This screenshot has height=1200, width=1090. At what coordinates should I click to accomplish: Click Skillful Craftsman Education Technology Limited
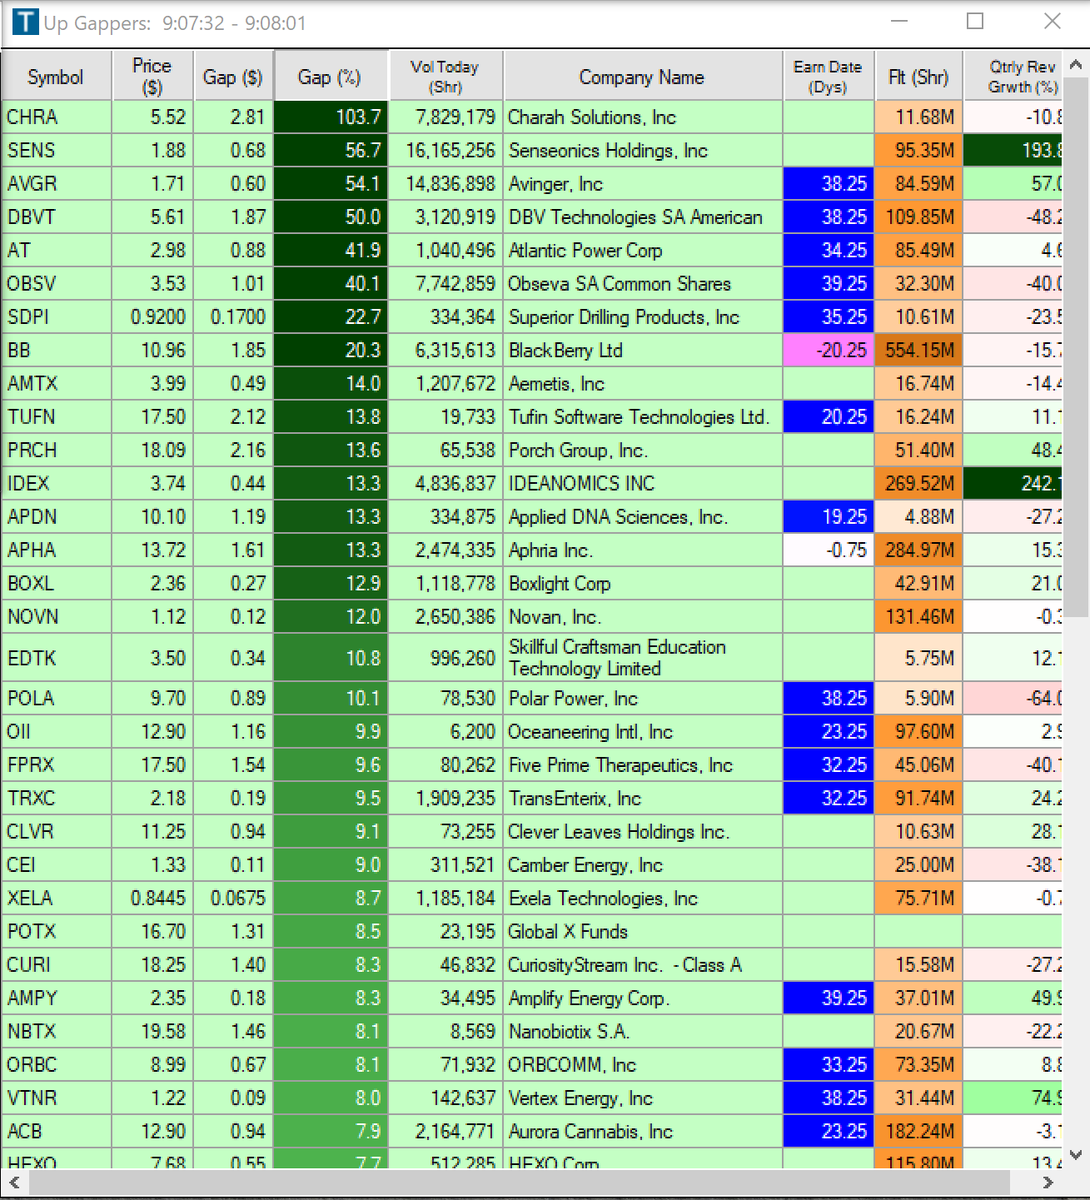point(617,658)
